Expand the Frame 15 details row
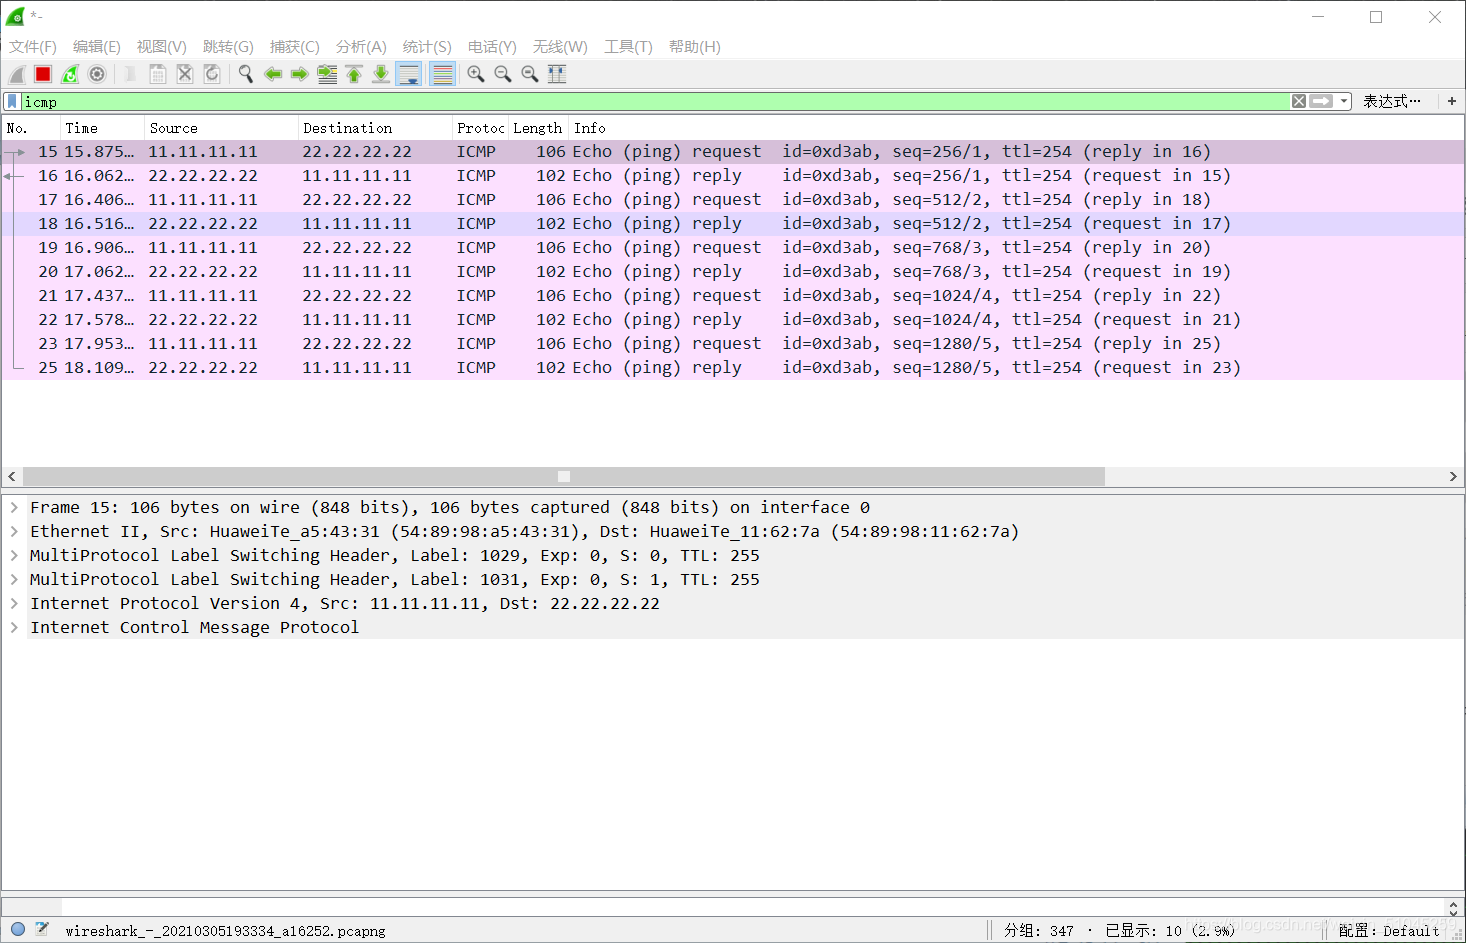The width and height of the screenshot is (1466, 943). tap(14, 507)
